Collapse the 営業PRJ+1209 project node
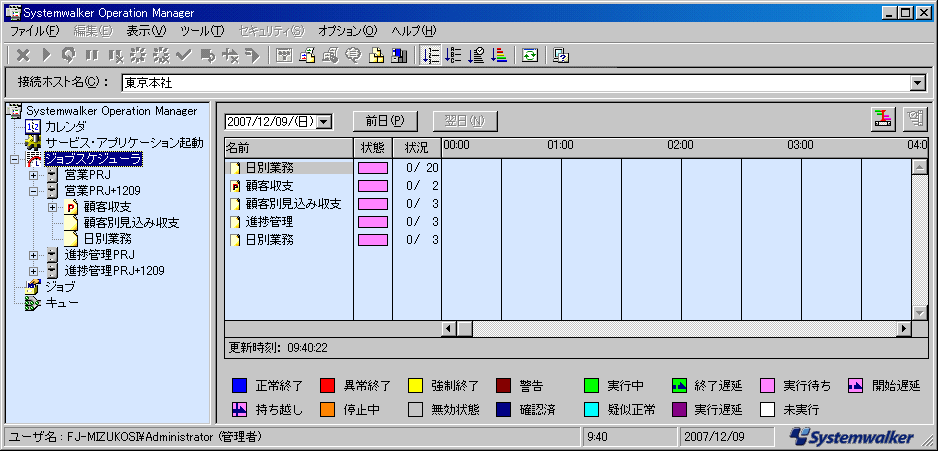Image resolution: width=938 pixels, height=451 pixels. pyautogui.click(x=34, y=191)
